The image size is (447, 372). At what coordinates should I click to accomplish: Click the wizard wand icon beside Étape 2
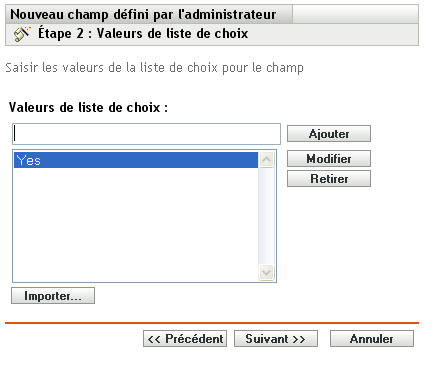[22, 34]
